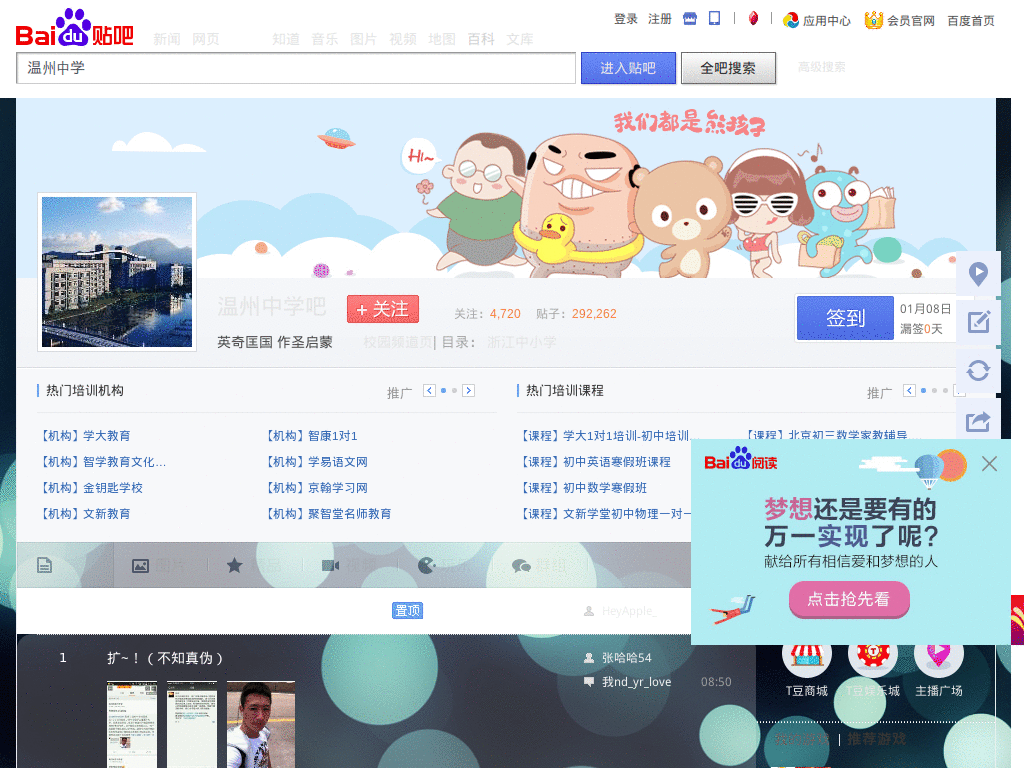Screen dimensions: 1024x768
Task: Click 注册 to register
Action: pos(660,19)
